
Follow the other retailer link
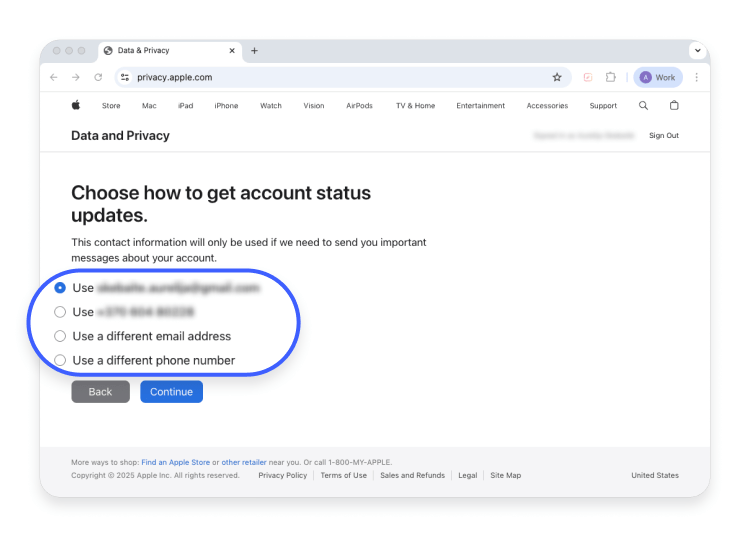(x=244, y=462)
